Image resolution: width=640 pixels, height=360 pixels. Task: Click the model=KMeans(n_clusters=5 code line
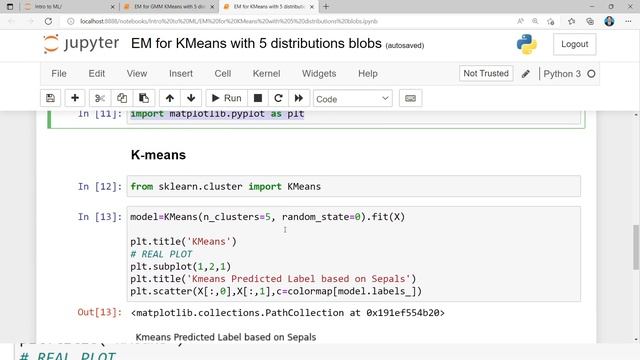point(267,217)
